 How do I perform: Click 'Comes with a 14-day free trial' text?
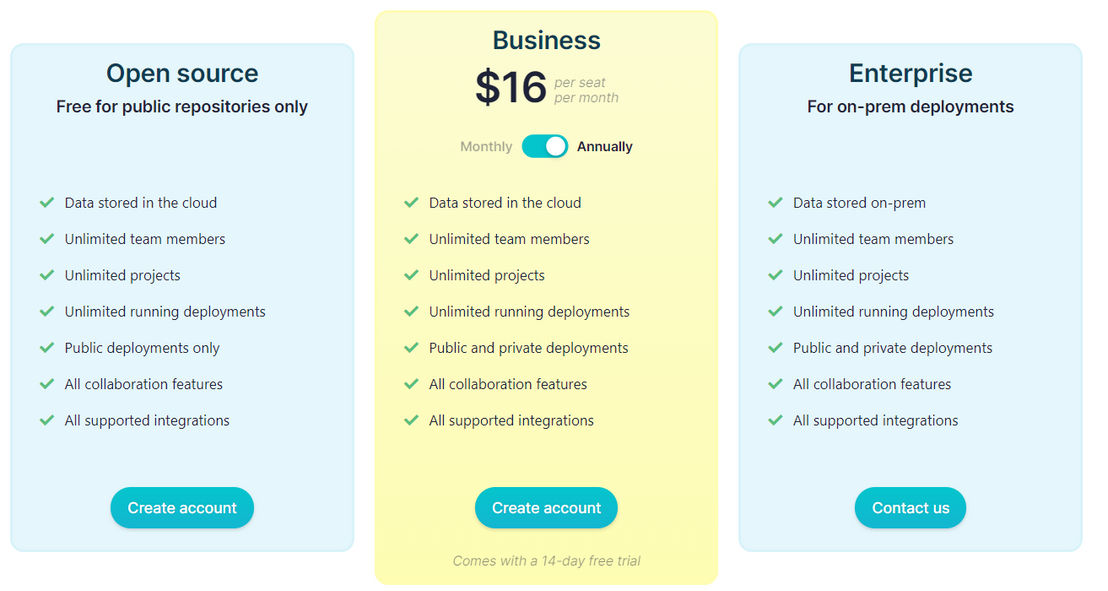click(x=546, y=561)
